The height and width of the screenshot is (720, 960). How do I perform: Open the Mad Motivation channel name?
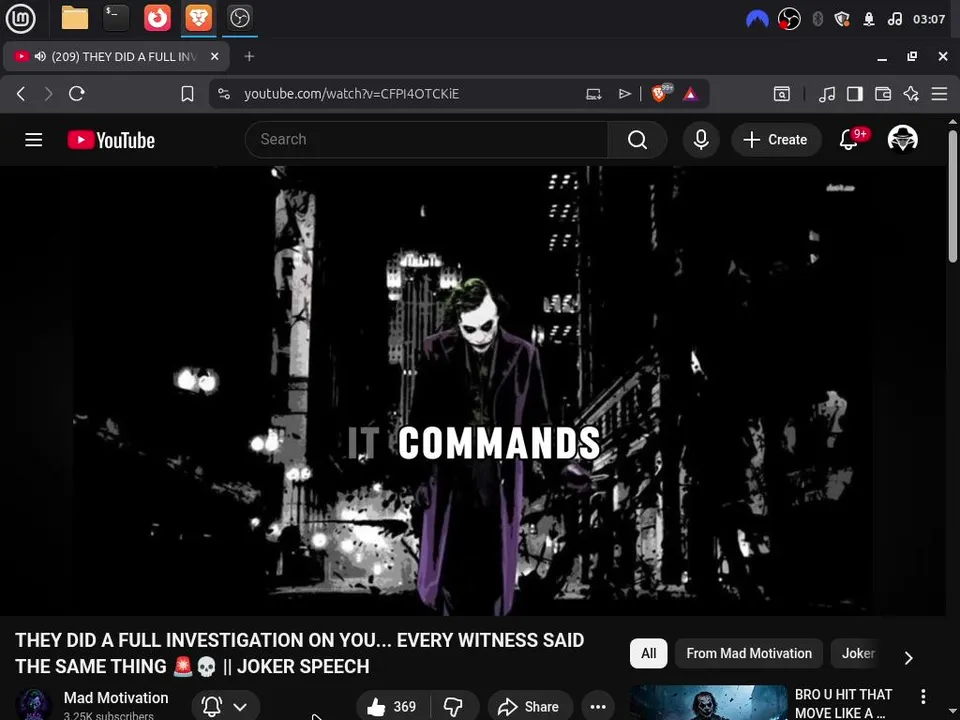pyautogui.click(x=116, y=697)
